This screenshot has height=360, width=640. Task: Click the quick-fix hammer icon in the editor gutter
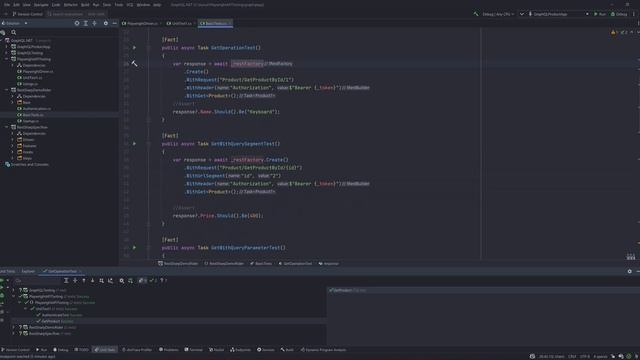(x=134, y=64)
